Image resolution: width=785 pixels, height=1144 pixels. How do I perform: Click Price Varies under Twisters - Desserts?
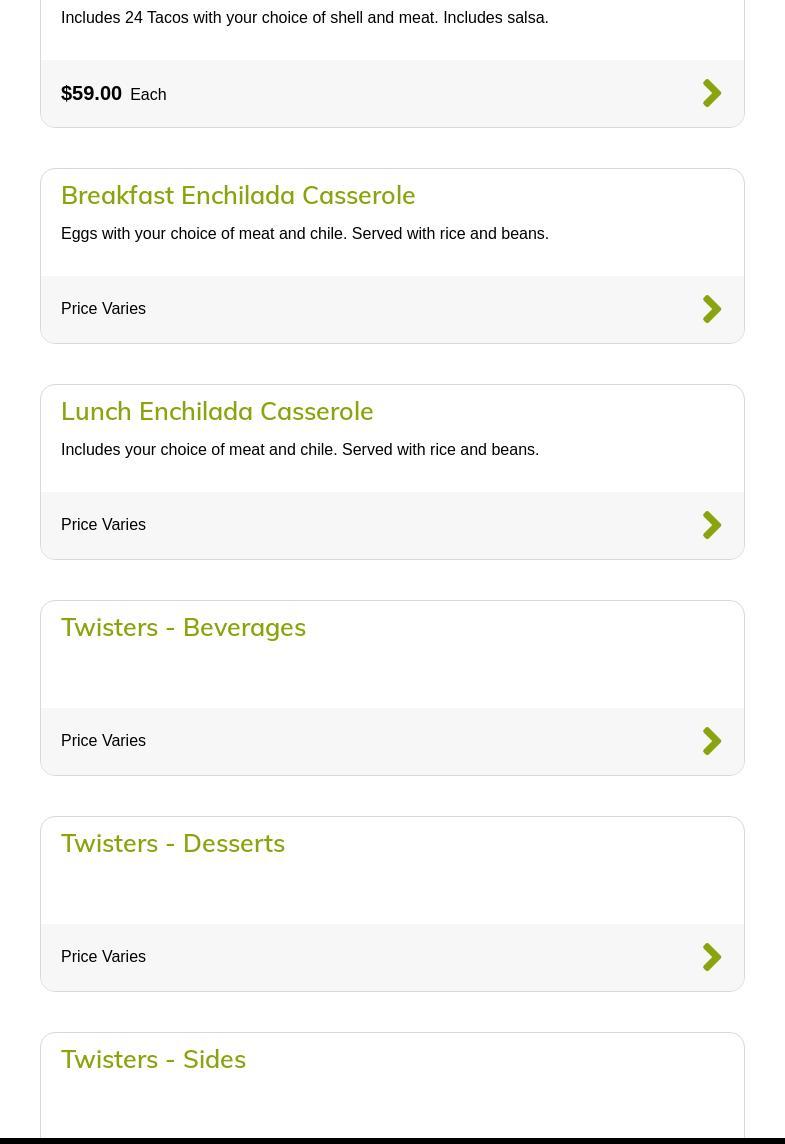pos(103,957)
